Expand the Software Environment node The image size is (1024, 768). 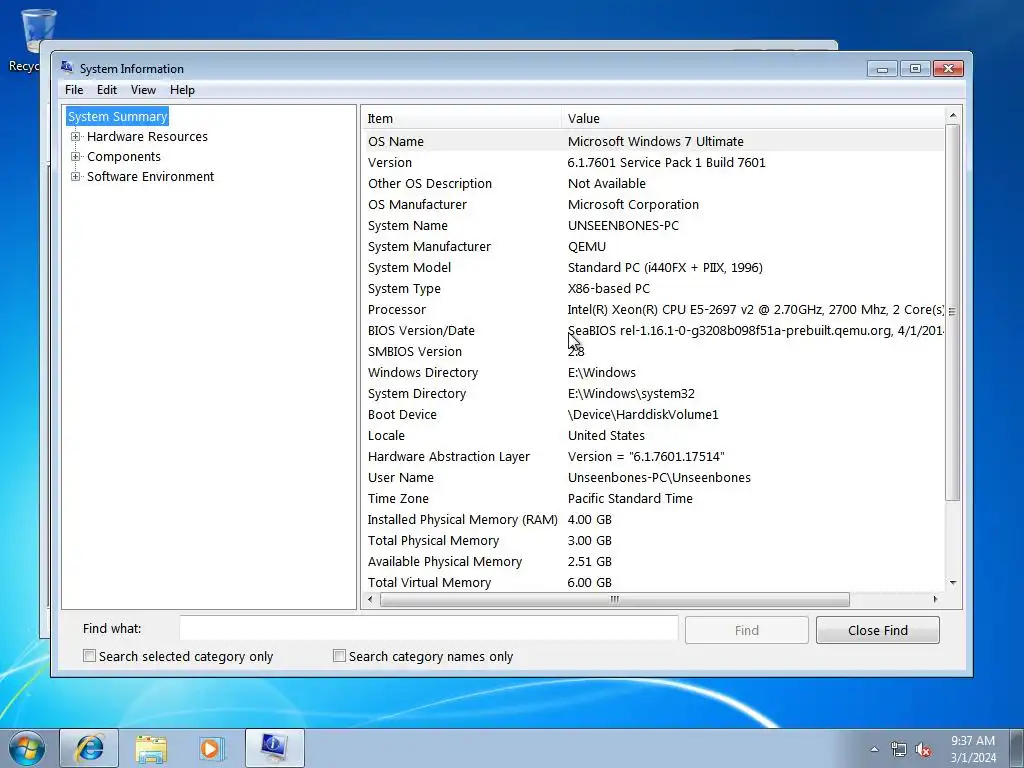[75, 176]
